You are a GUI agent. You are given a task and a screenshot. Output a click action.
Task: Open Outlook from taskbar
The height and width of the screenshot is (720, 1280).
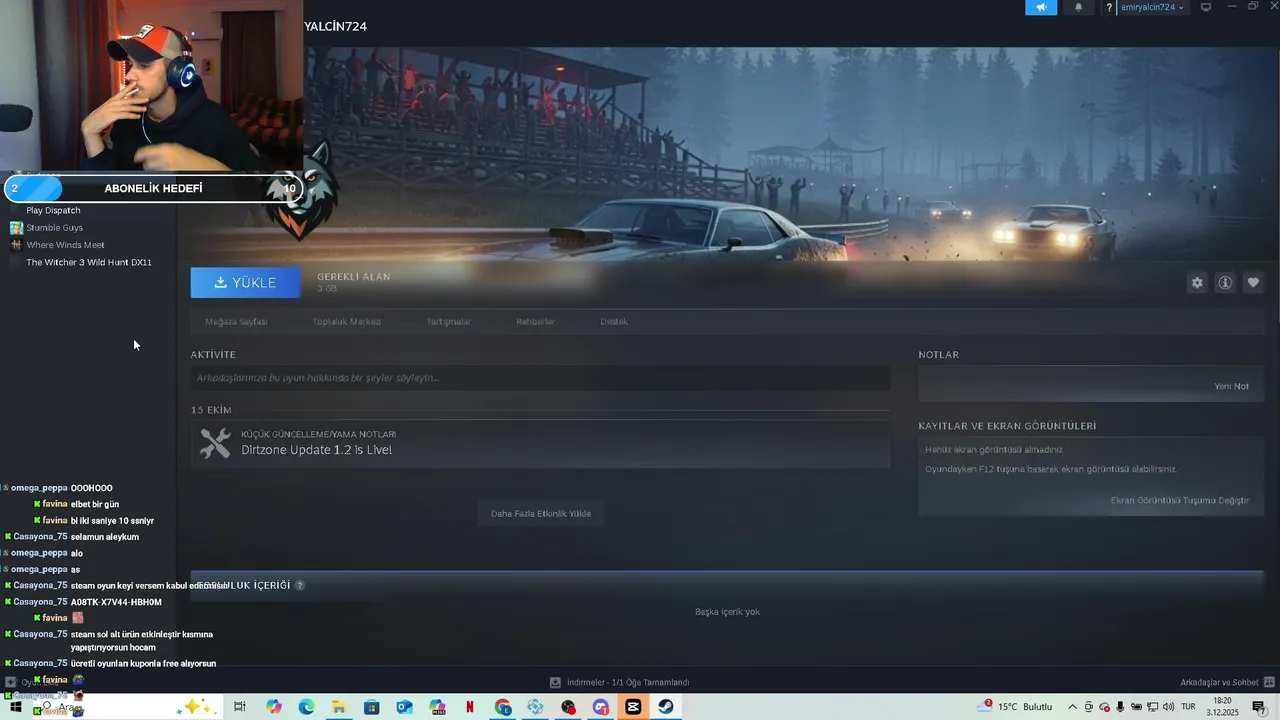point(404,707)
